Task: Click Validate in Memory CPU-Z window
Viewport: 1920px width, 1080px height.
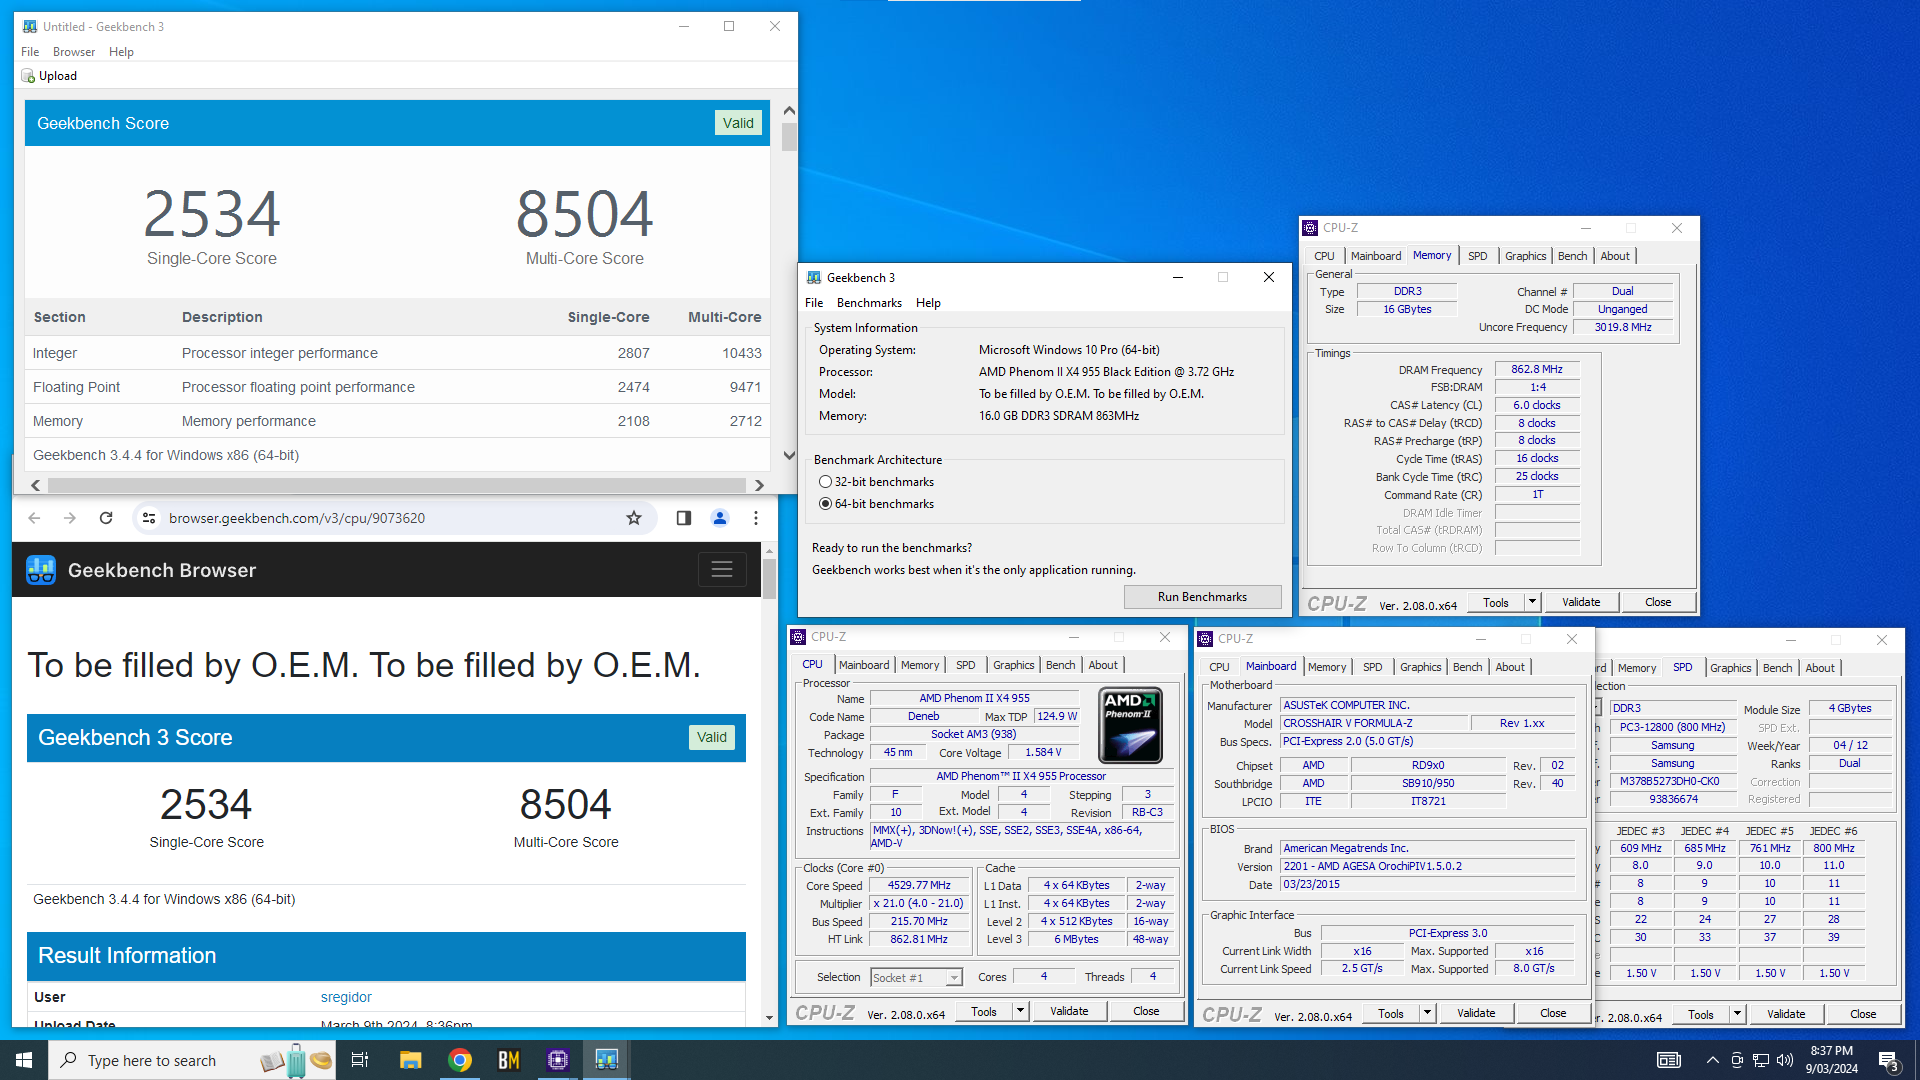Action: [x=1581, y=602]
